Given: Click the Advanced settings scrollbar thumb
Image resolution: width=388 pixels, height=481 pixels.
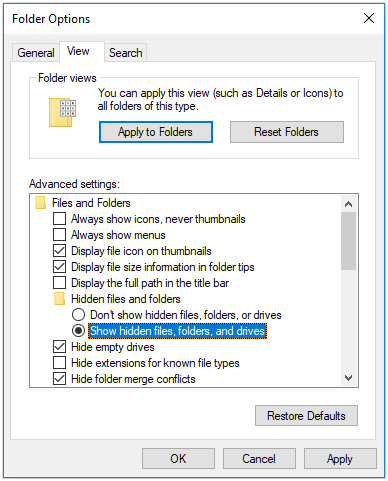Looking at the screenshot, I should click(x=349, y=241).
